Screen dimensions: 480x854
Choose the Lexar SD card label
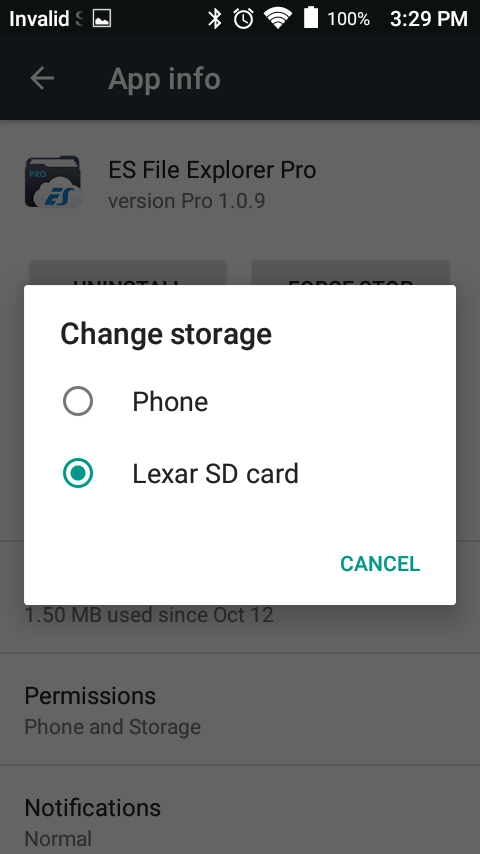point(215,474)
